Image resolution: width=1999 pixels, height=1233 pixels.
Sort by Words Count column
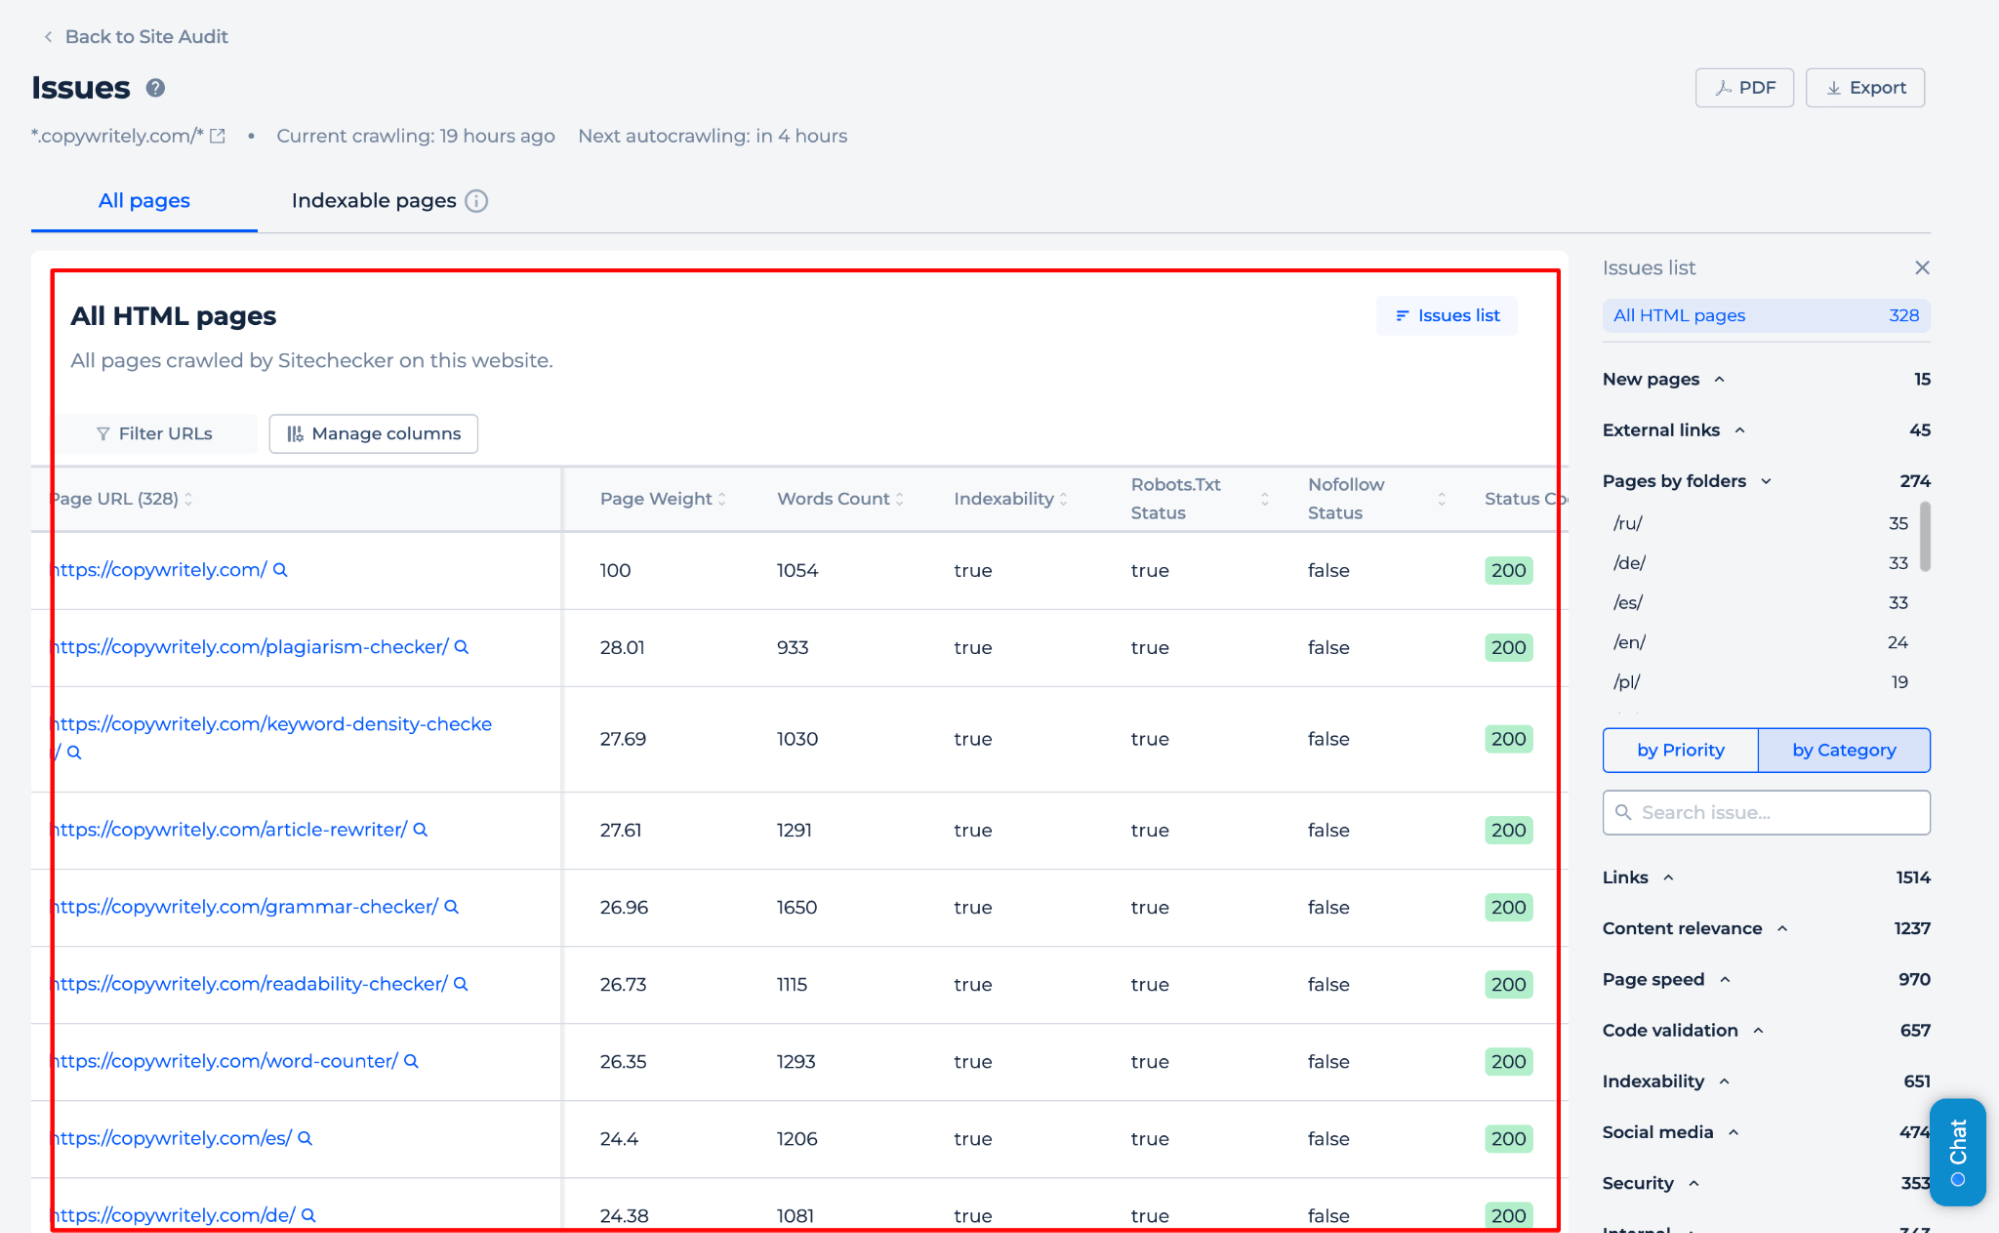click(x=899, y=499)
